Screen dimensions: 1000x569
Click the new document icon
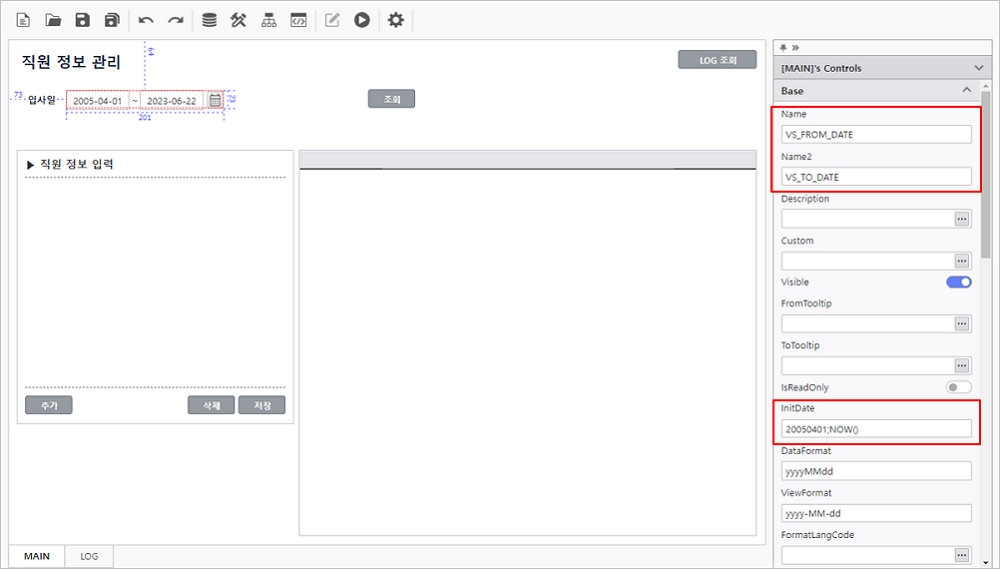pyautogui.click(x=23, y=20)
